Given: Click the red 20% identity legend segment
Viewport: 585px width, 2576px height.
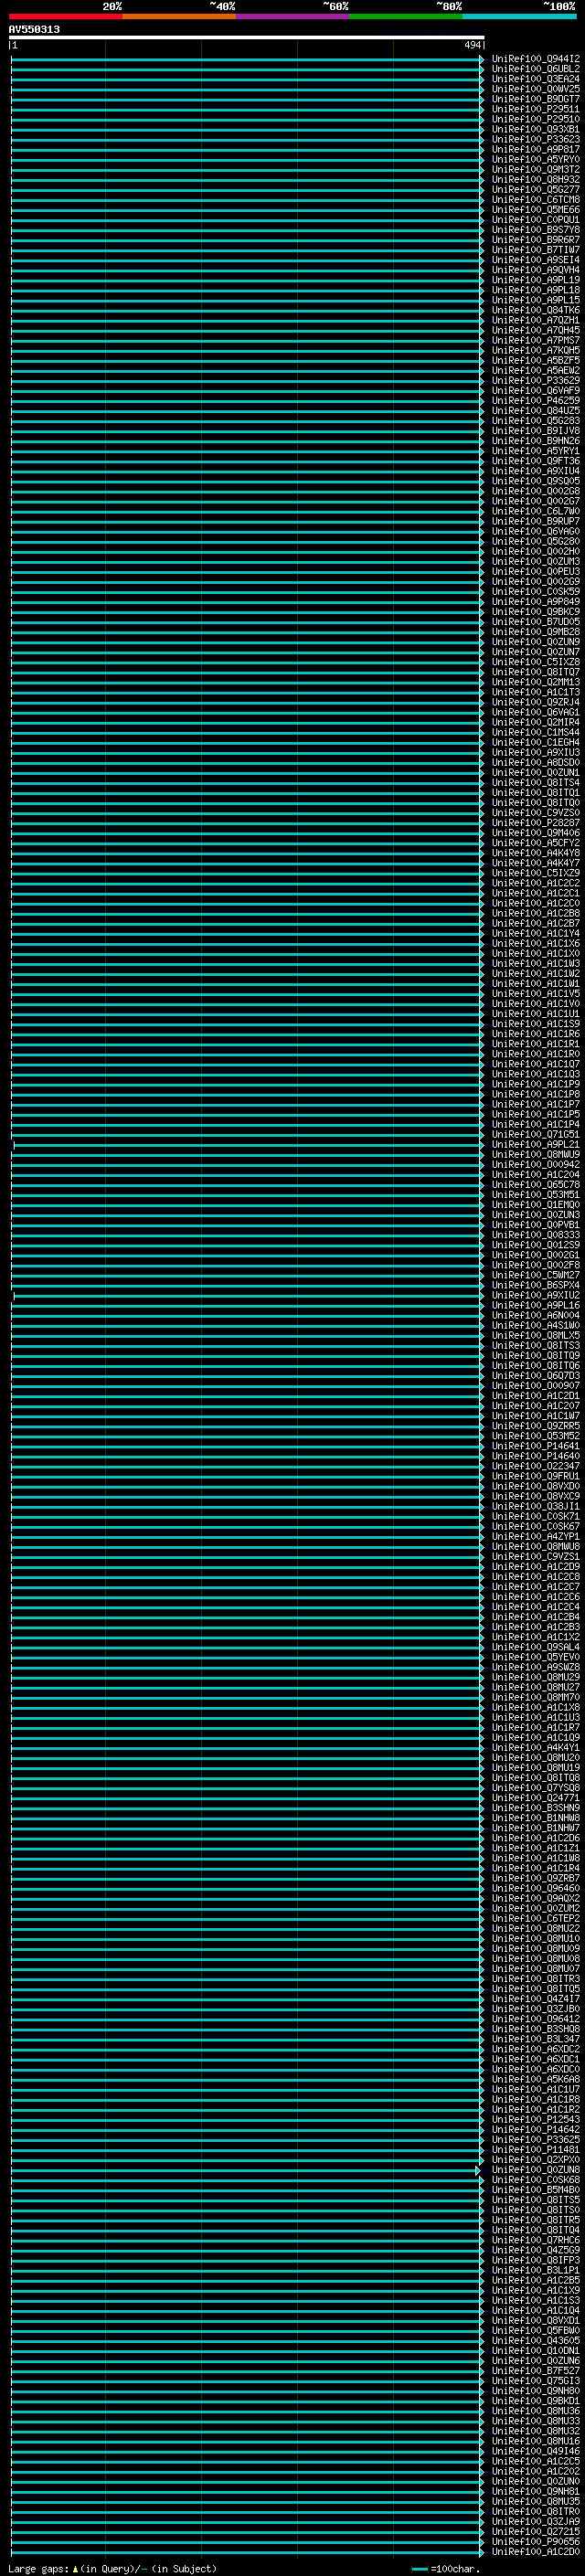Looking at the screenshot, I should tap(65, 16).
